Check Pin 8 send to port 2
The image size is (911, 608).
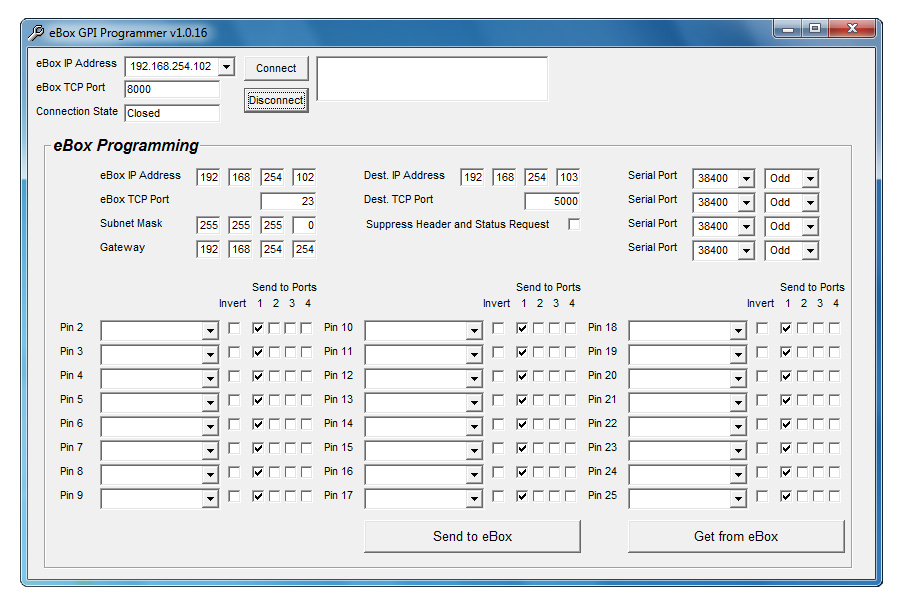tap(274, 472)
